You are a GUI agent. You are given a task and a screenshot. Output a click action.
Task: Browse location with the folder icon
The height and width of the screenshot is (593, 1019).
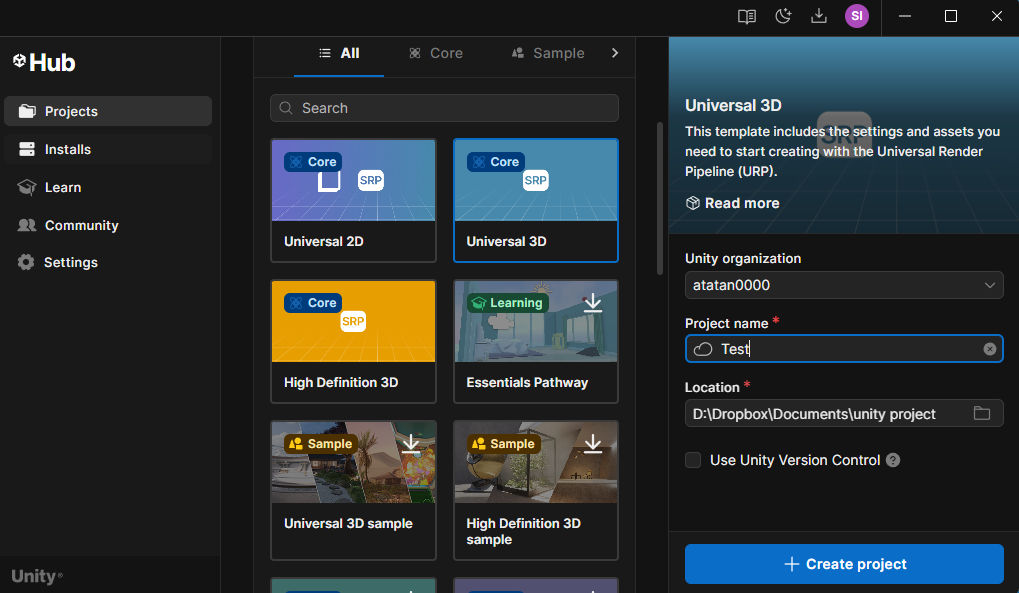tap(981, 414)
